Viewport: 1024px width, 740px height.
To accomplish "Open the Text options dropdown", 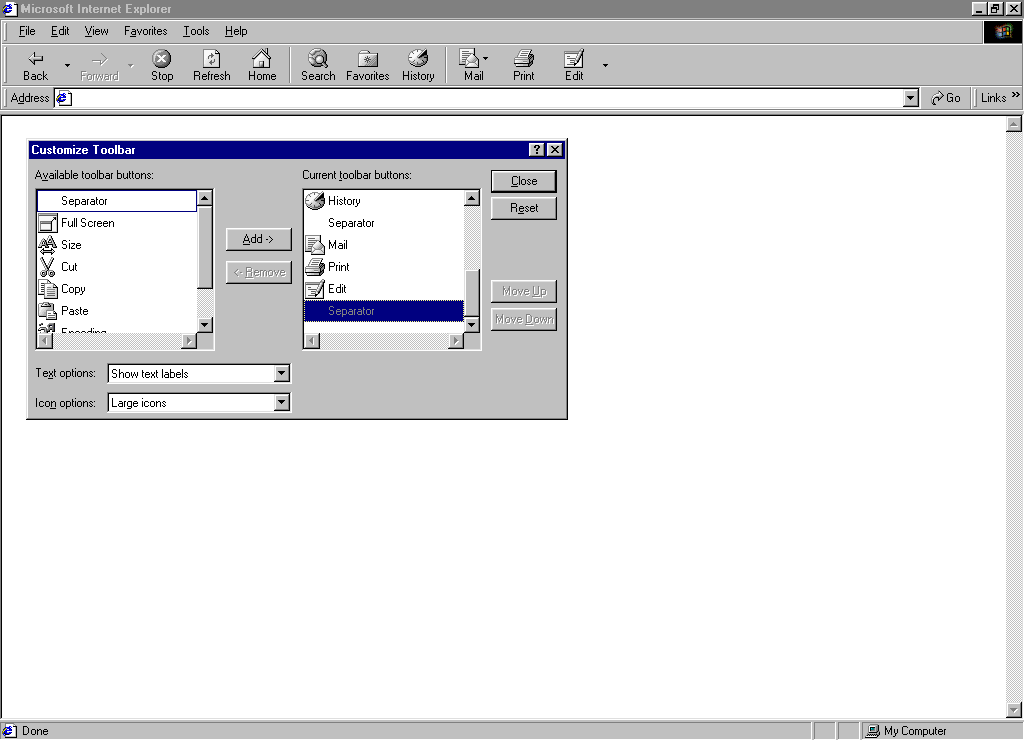I will tap(281, 374).
